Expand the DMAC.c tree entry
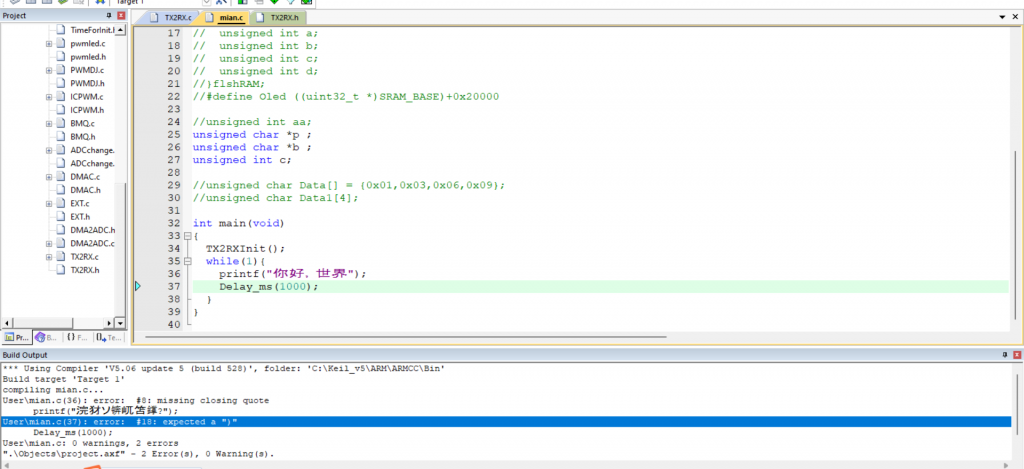The width and height of the screenshot is (1024, 469). point(49,176)
